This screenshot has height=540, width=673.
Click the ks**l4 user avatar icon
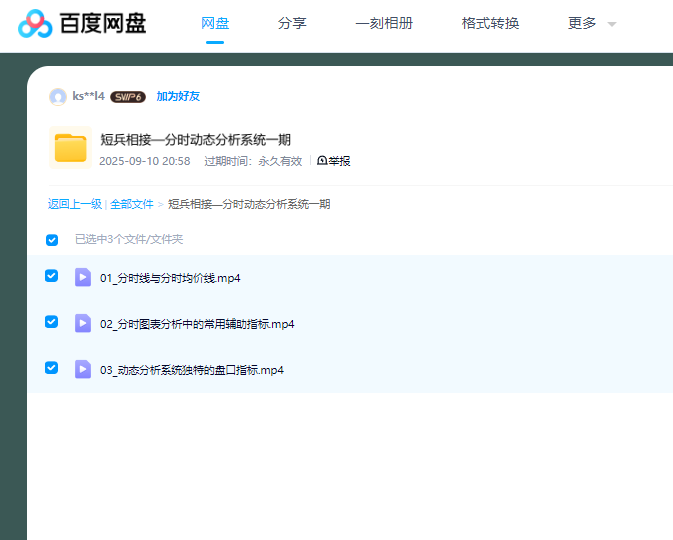(58, 97)
